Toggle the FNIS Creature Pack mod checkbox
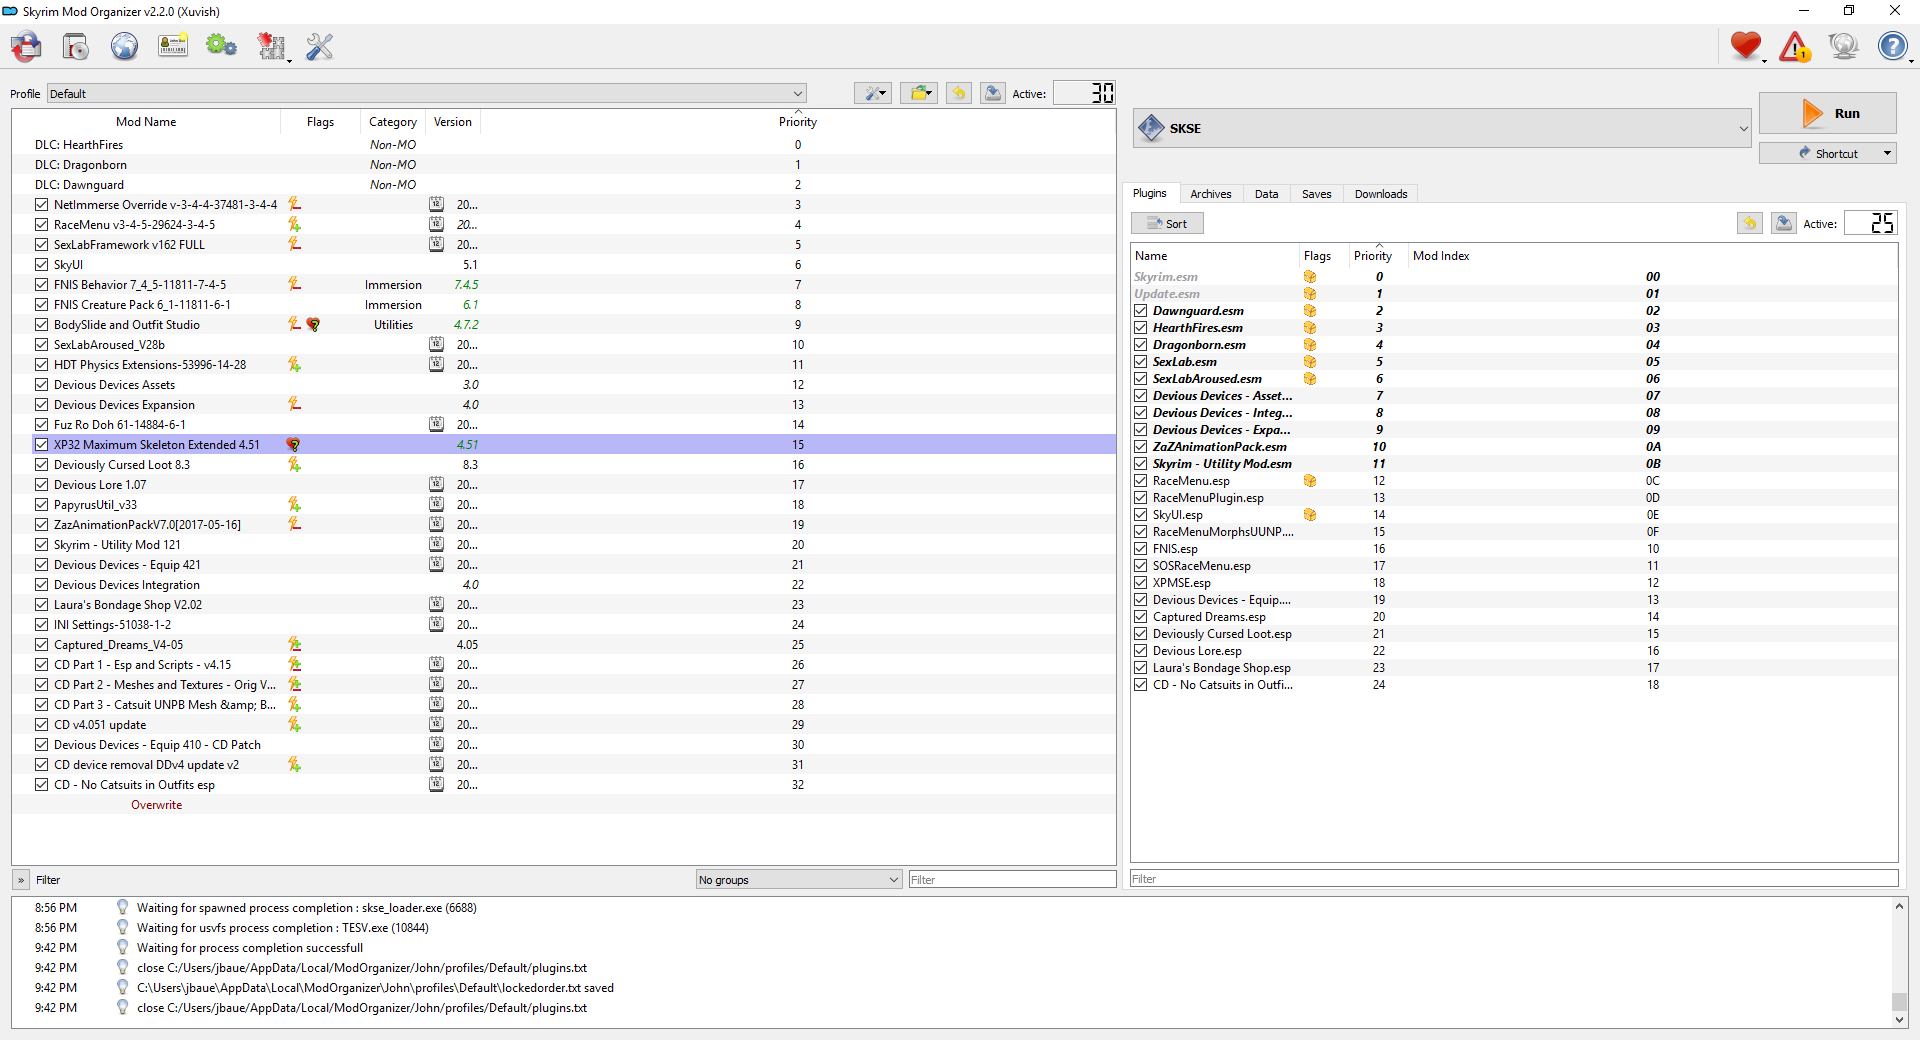This screenshot has height=1040, width=1920. pos(41,305)
